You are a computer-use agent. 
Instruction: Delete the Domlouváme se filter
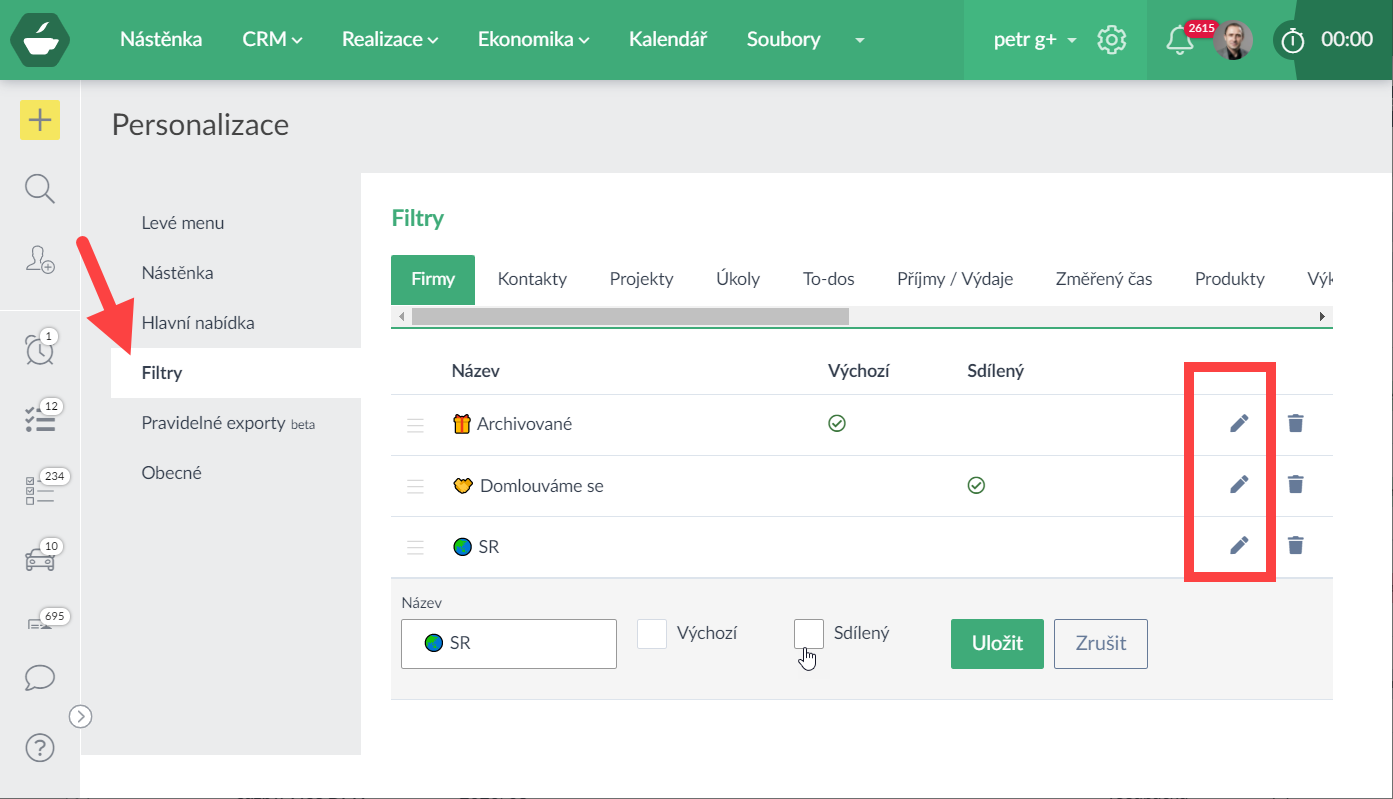pyautogui.click(x=1295, y=484)
